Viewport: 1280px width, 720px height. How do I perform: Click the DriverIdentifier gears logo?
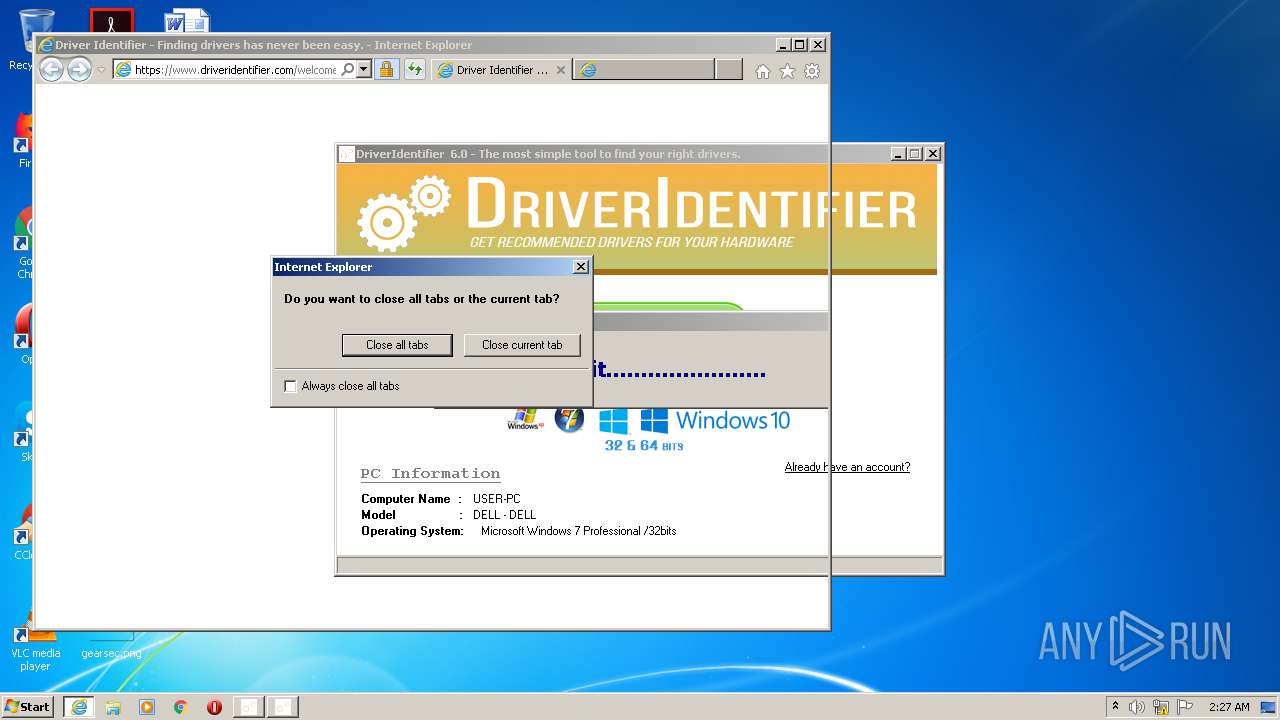404,213
